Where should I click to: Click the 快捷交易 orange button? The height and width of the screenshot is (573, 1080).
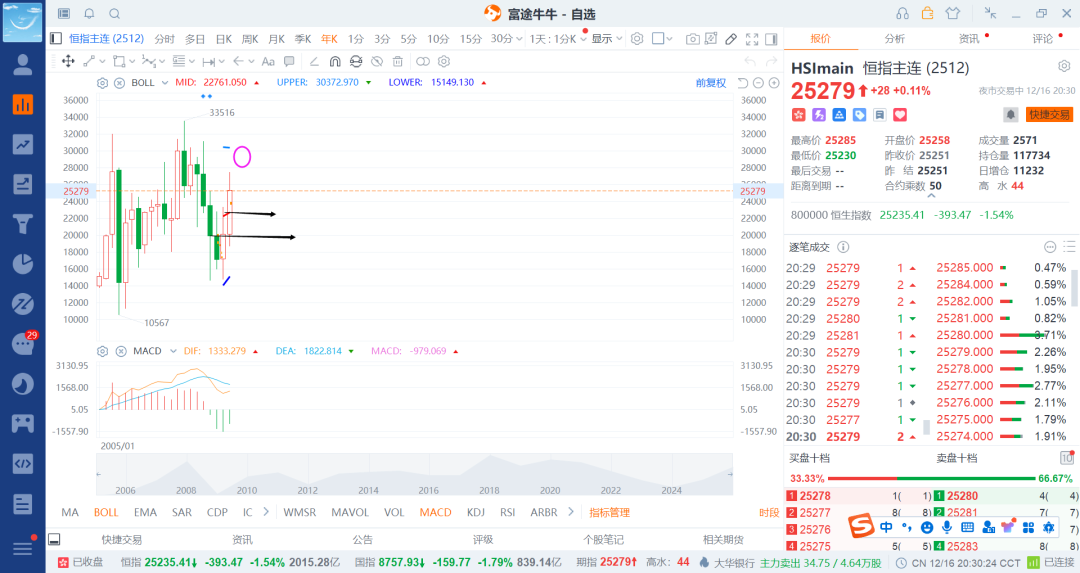1050,115
